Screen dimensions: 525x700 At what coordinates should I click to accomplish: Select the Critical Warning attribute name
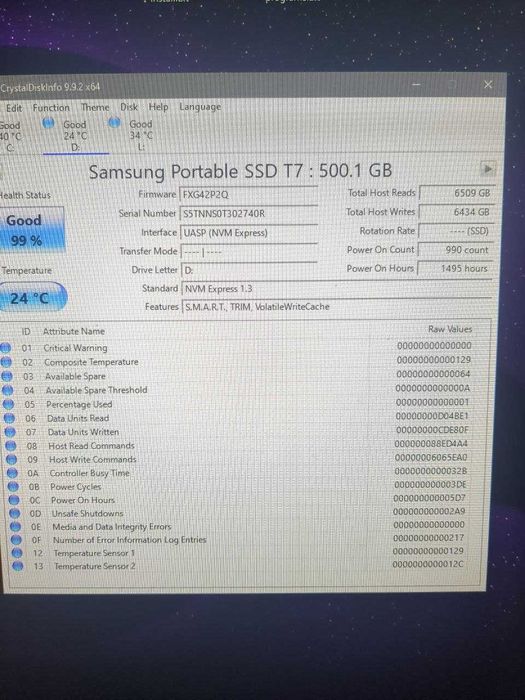tap(75, 348)
